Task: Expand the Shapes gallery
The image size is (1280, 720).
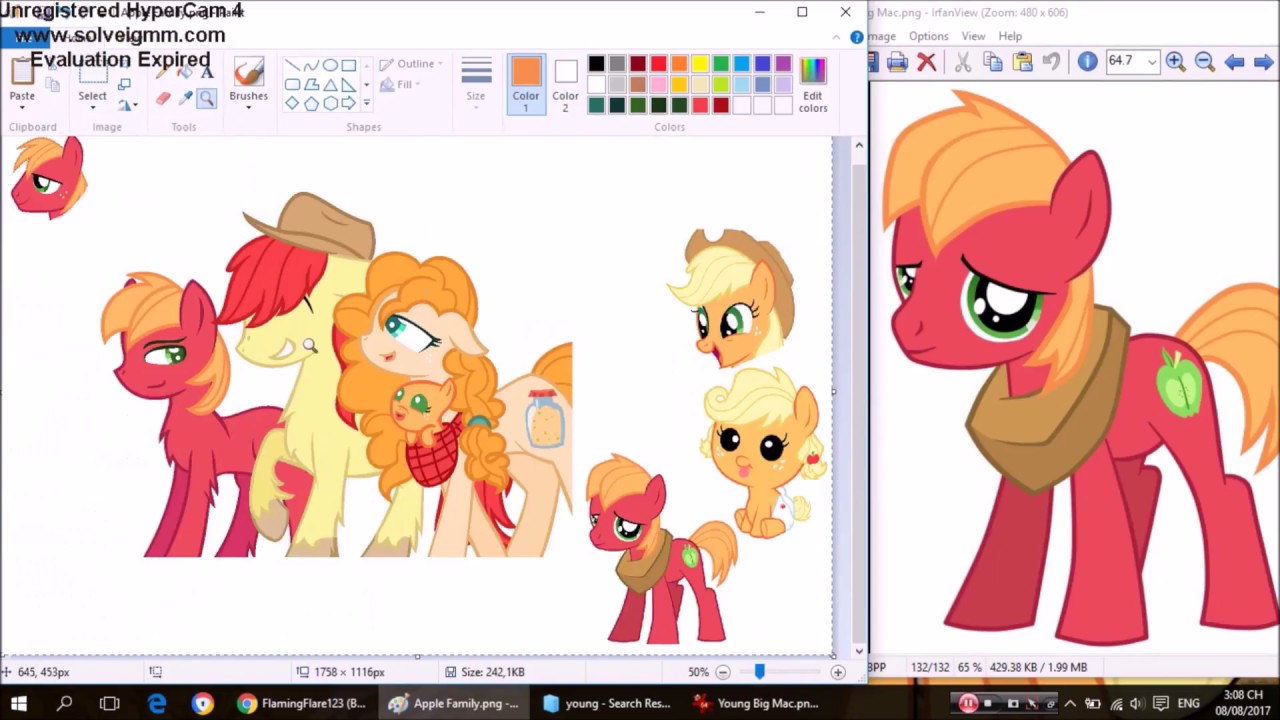Action: pos(367,103)
